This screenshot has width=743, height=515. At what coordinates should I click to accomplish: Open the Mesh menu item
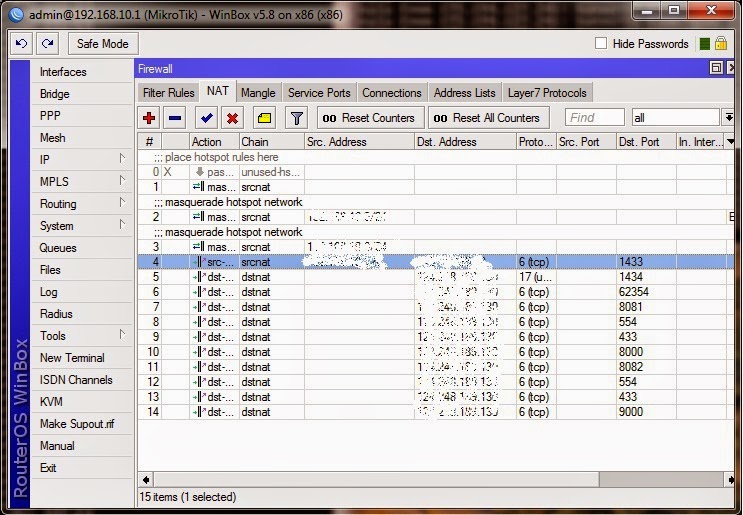pyautogui.click(x=82, y=138)
